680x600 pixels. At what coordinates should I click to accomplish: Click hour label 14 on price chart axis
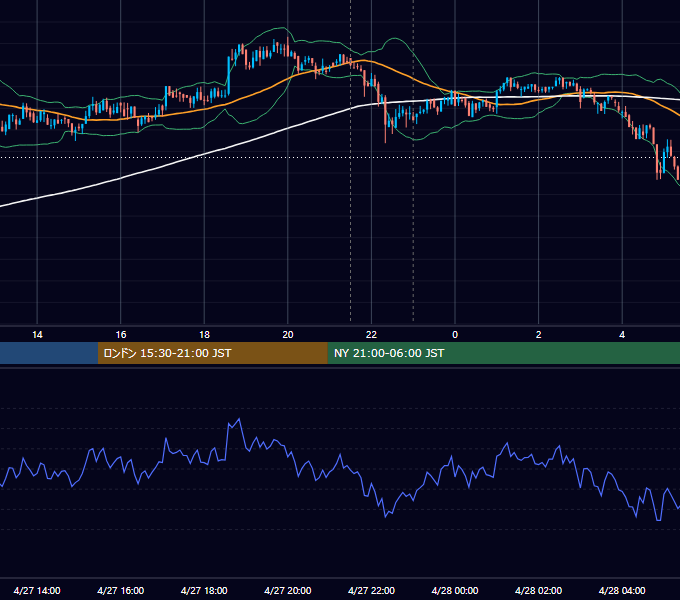pyautogui.click(x=37, y=335)
